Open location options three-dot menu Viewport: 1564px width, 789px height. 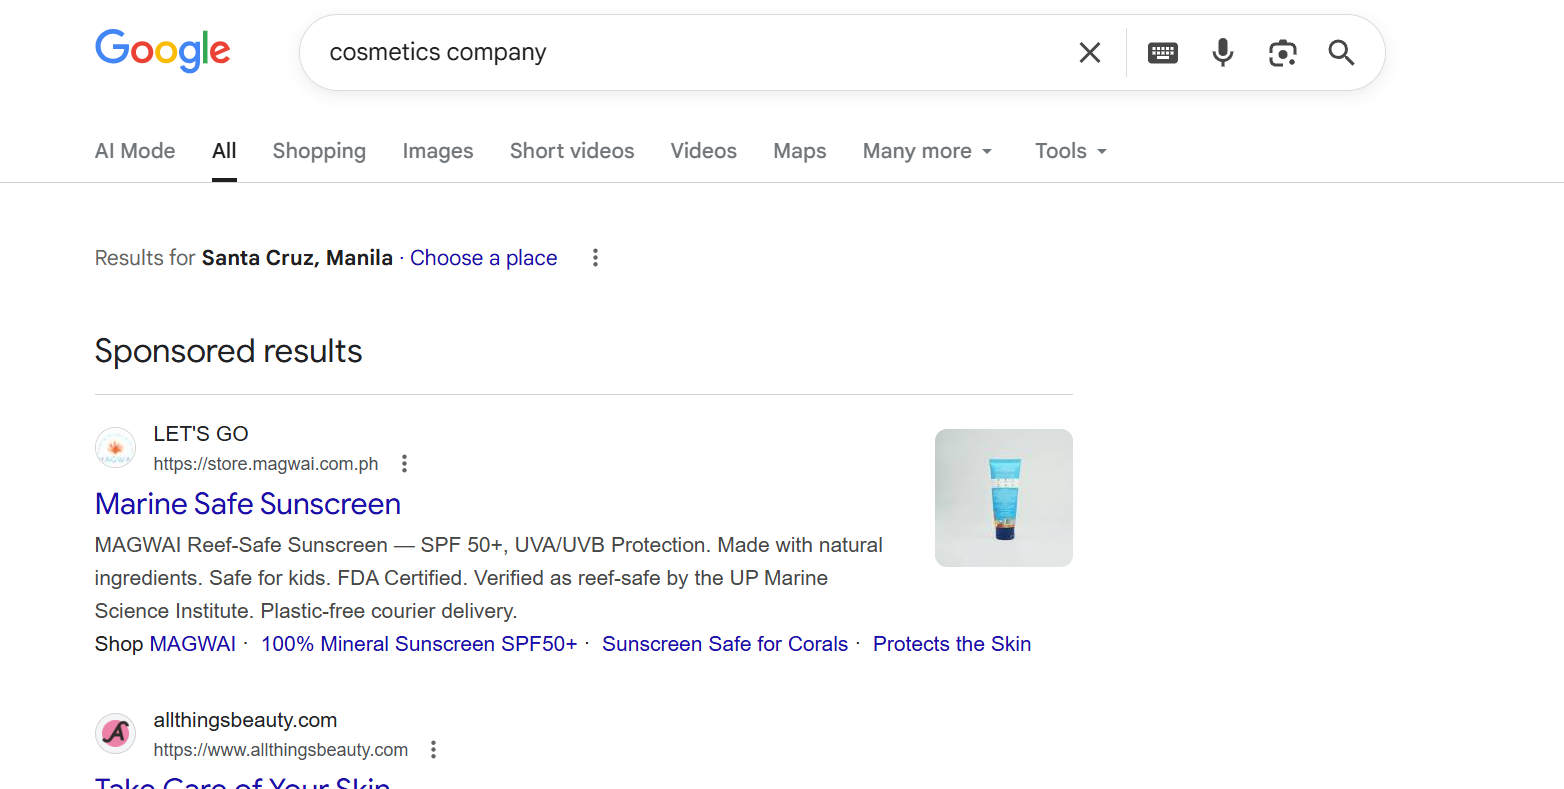pyautogui.click(x=595, y=258)
